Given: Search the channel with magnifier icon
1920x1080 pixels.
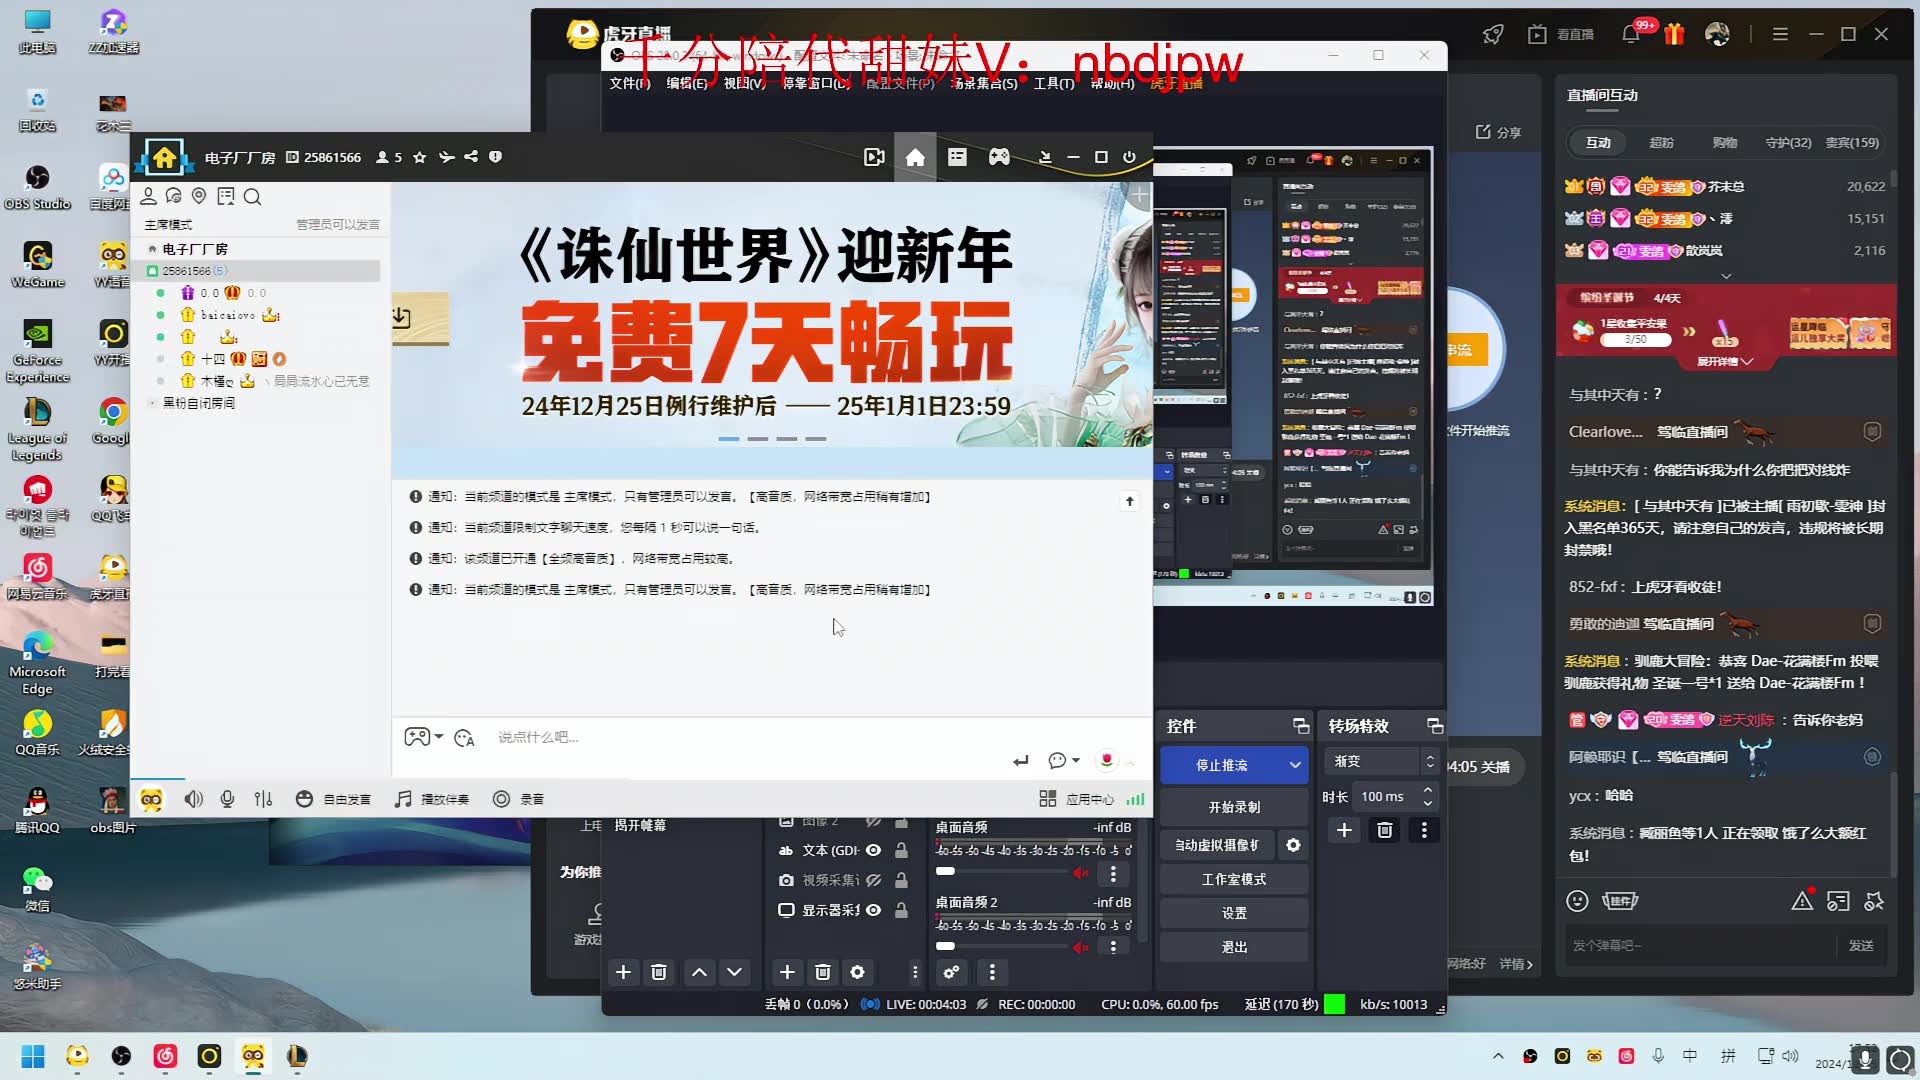Looking at the screenshot, I should coord(252,197).
